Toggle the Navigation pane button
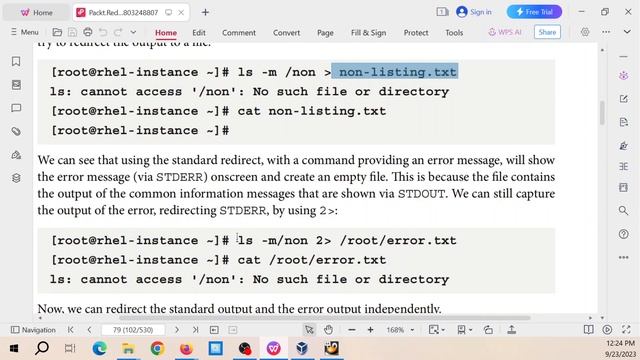This screenshot has width=640, height=360. [33, 329]
